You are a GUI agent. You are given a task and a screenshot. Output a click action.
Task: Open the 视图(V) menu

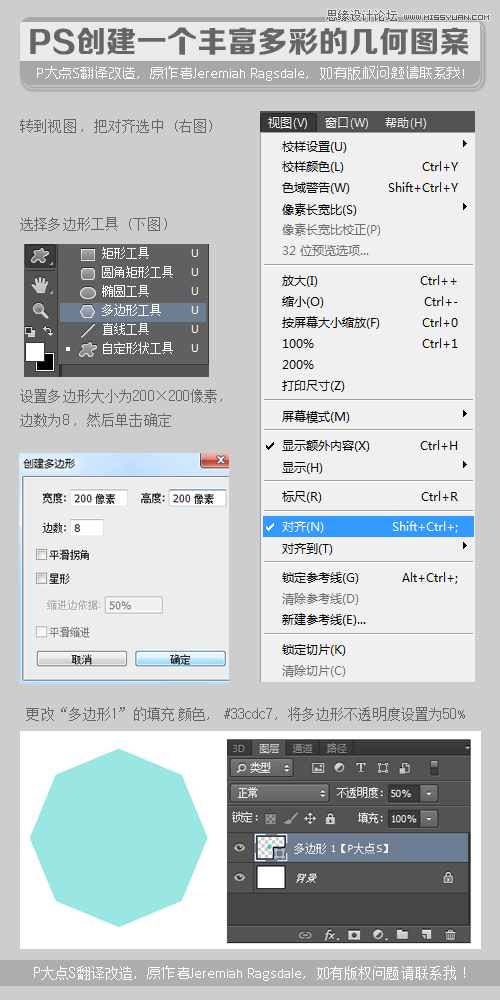click(x=287, y=122)
